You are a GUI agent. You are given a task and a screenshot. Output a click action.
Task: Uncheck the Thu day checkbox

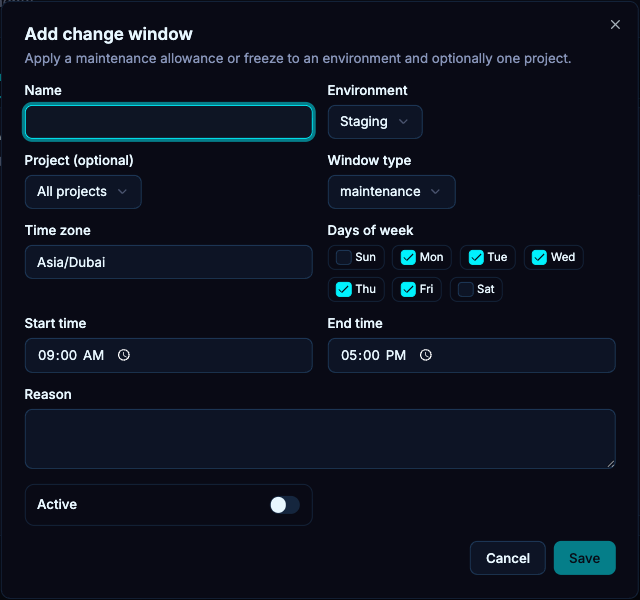tap(344, 289)
